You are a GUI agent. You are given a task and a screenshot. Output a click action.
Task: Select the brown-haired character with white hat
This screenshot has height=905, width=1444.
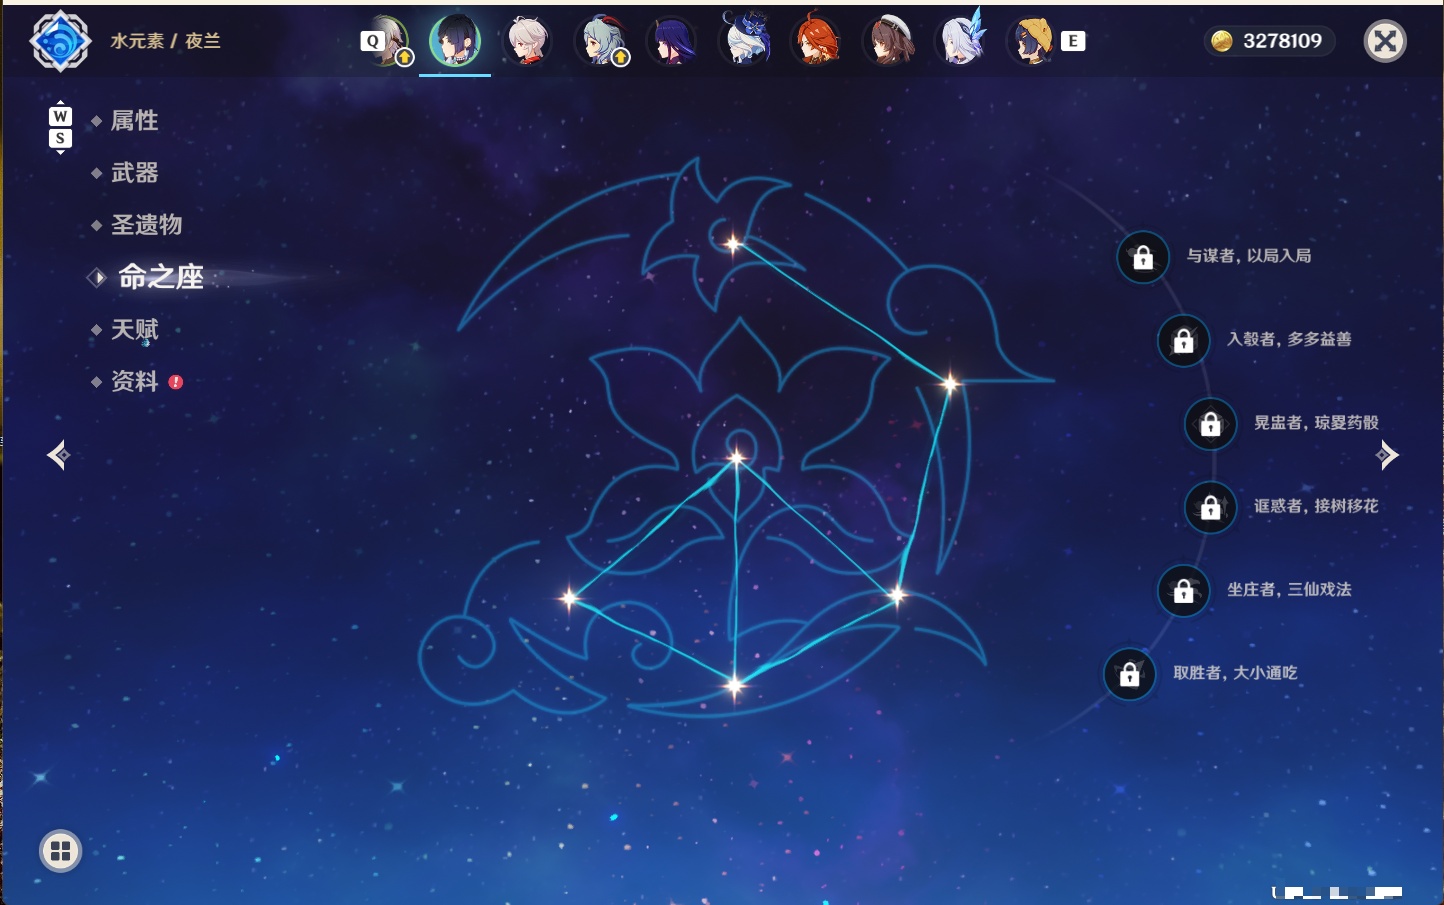click(889, 41)
